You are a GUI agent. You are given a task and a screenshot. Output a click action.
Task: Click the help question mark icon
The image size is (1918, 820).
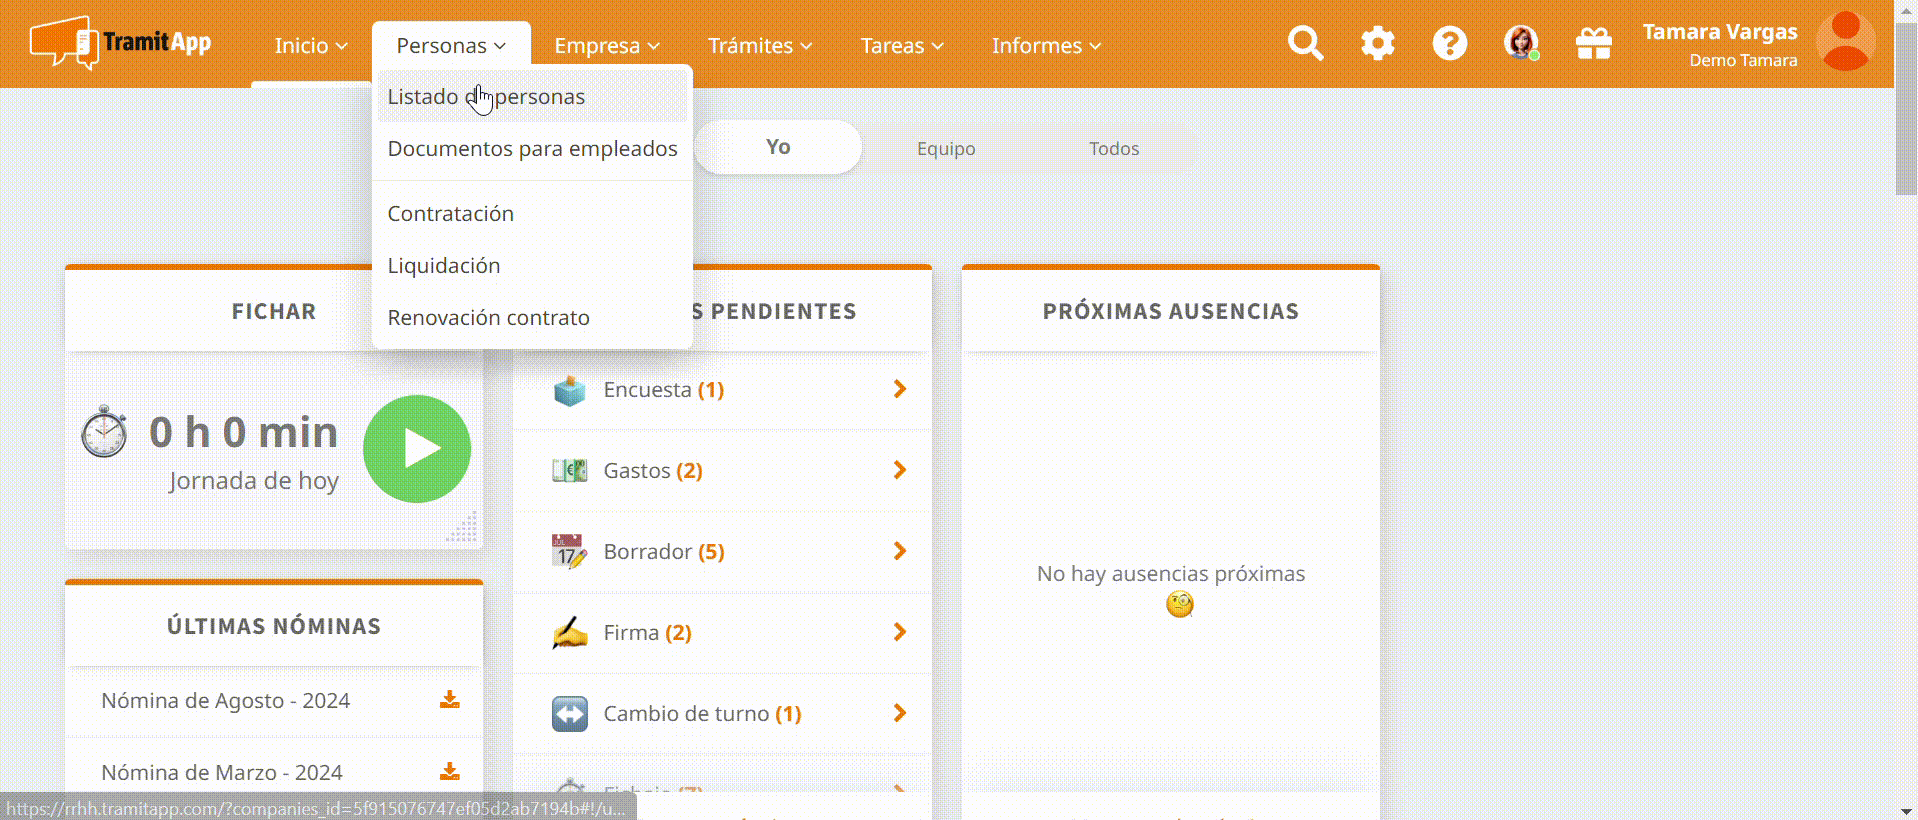(x=1449, y=44)
